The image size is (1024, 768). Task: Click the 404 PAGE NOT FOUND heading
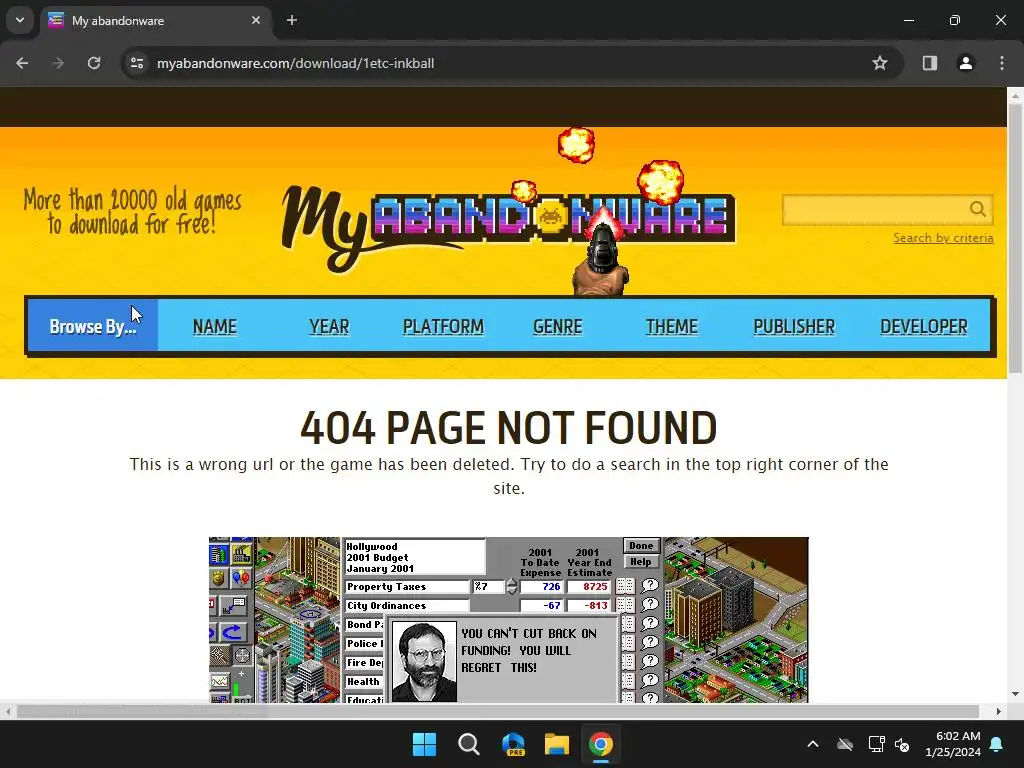point(509,428)
